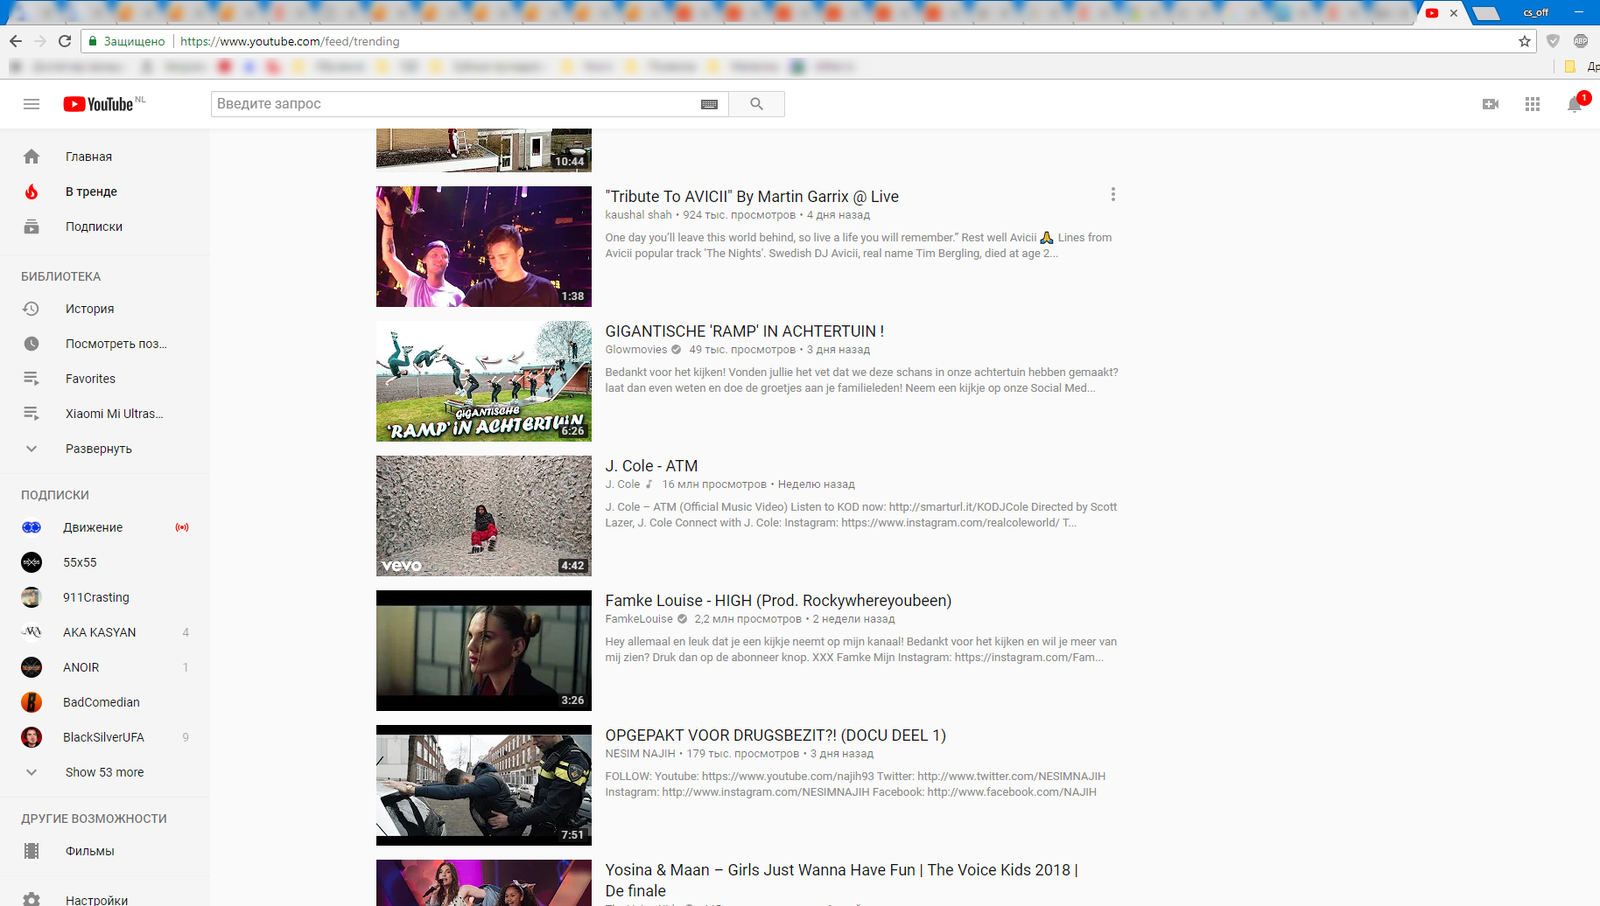The height and width of the screenshot is (906, 1600).
Task: Open the upload video camera icon
Action: point(1490,104)
